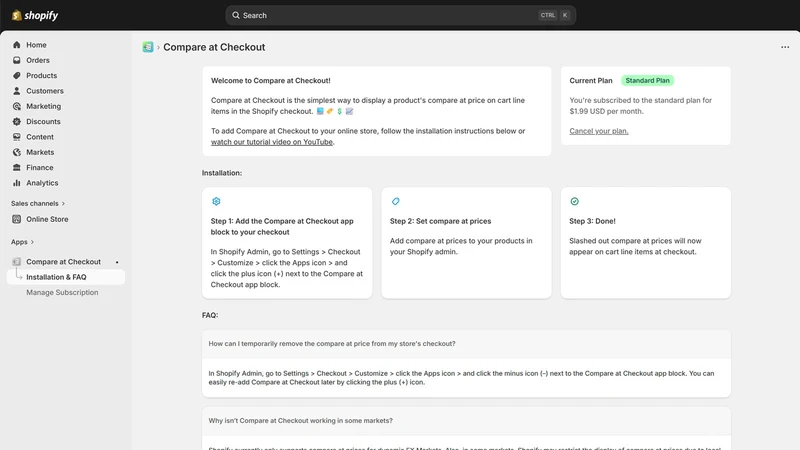
Task: Click the CTRL K shortcut hint
Action: tap(554, 15)
